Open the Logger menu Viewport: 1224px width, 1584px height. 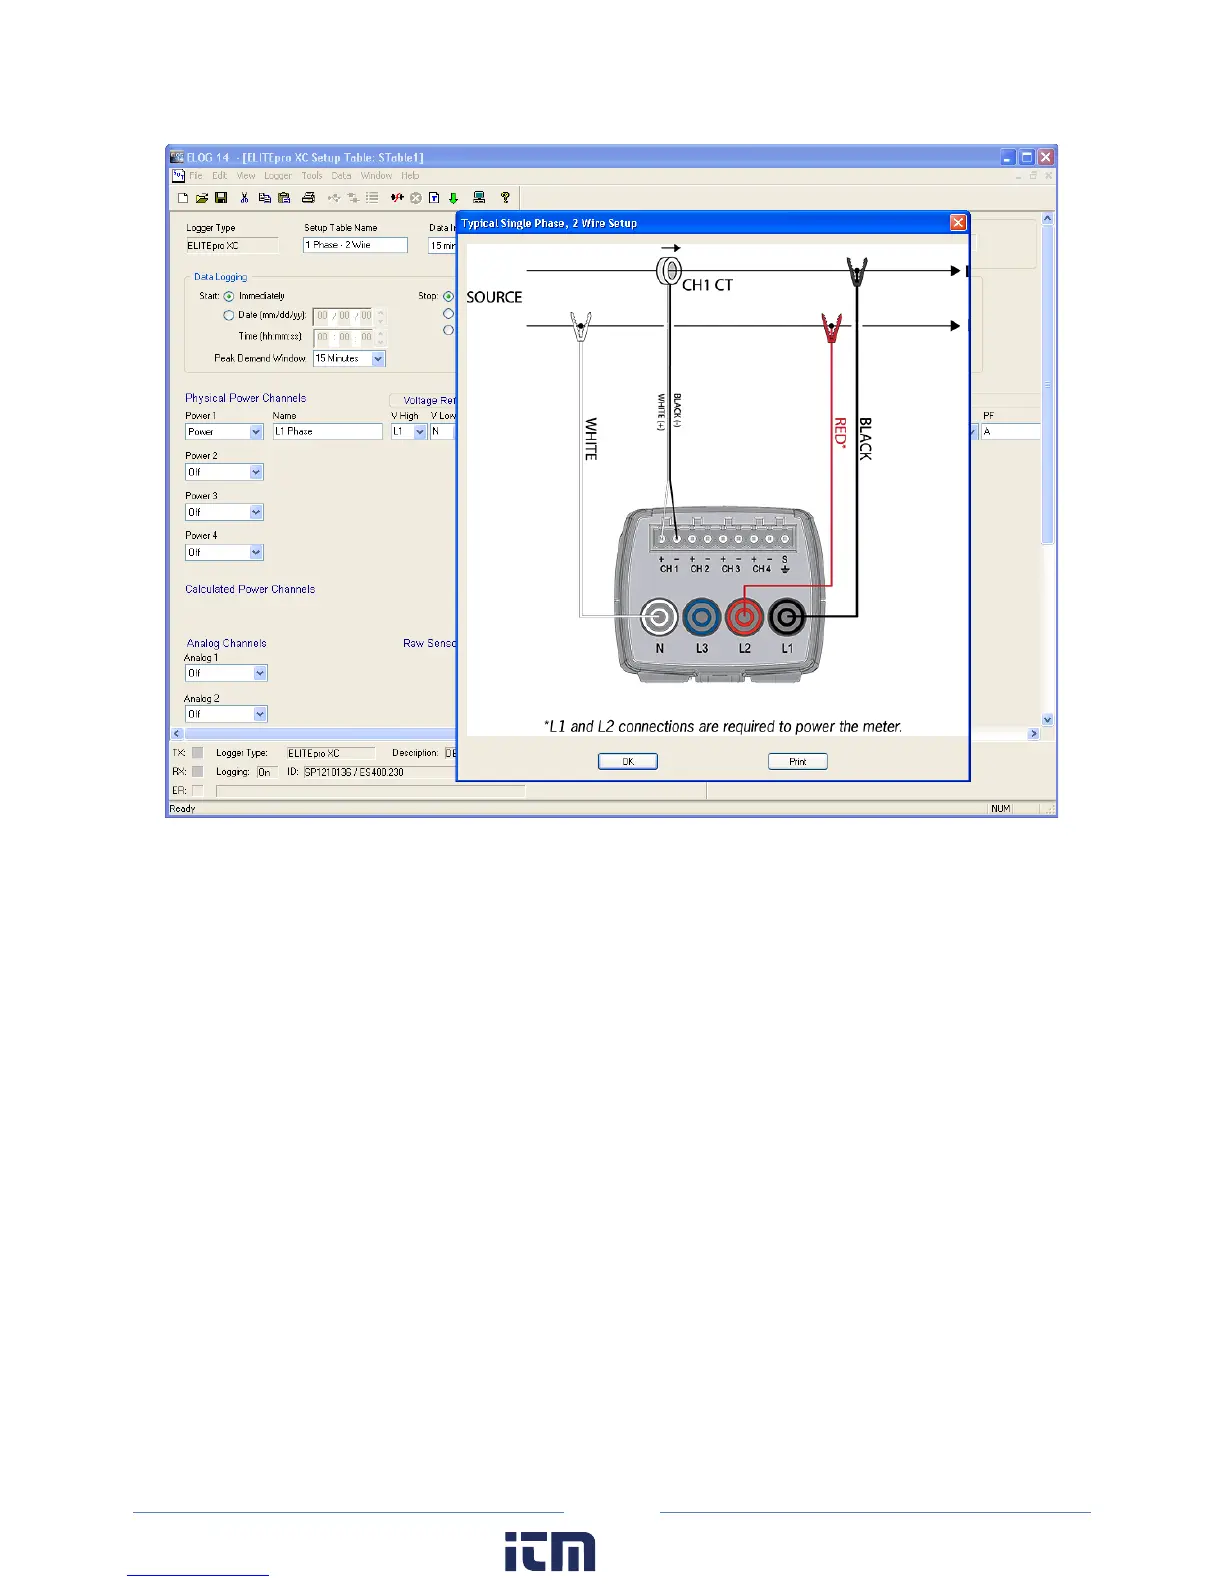[x=278, y=175]
